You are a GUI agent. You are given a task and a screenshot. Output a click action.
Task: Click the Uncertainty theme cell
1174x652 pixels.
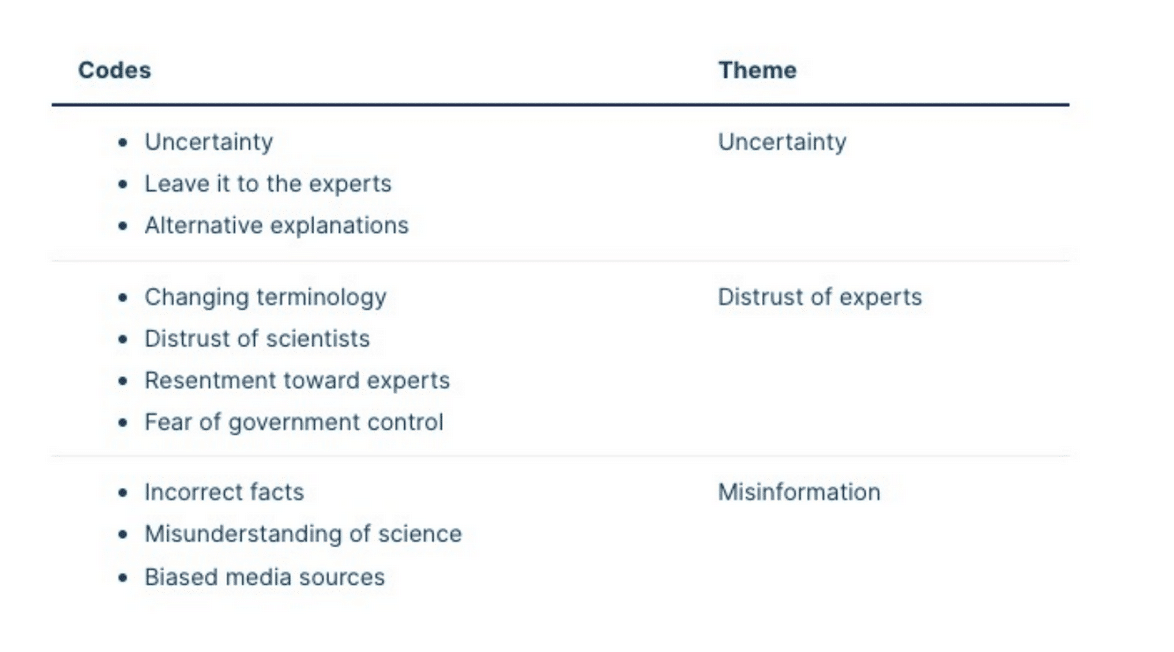coord(782,142)
